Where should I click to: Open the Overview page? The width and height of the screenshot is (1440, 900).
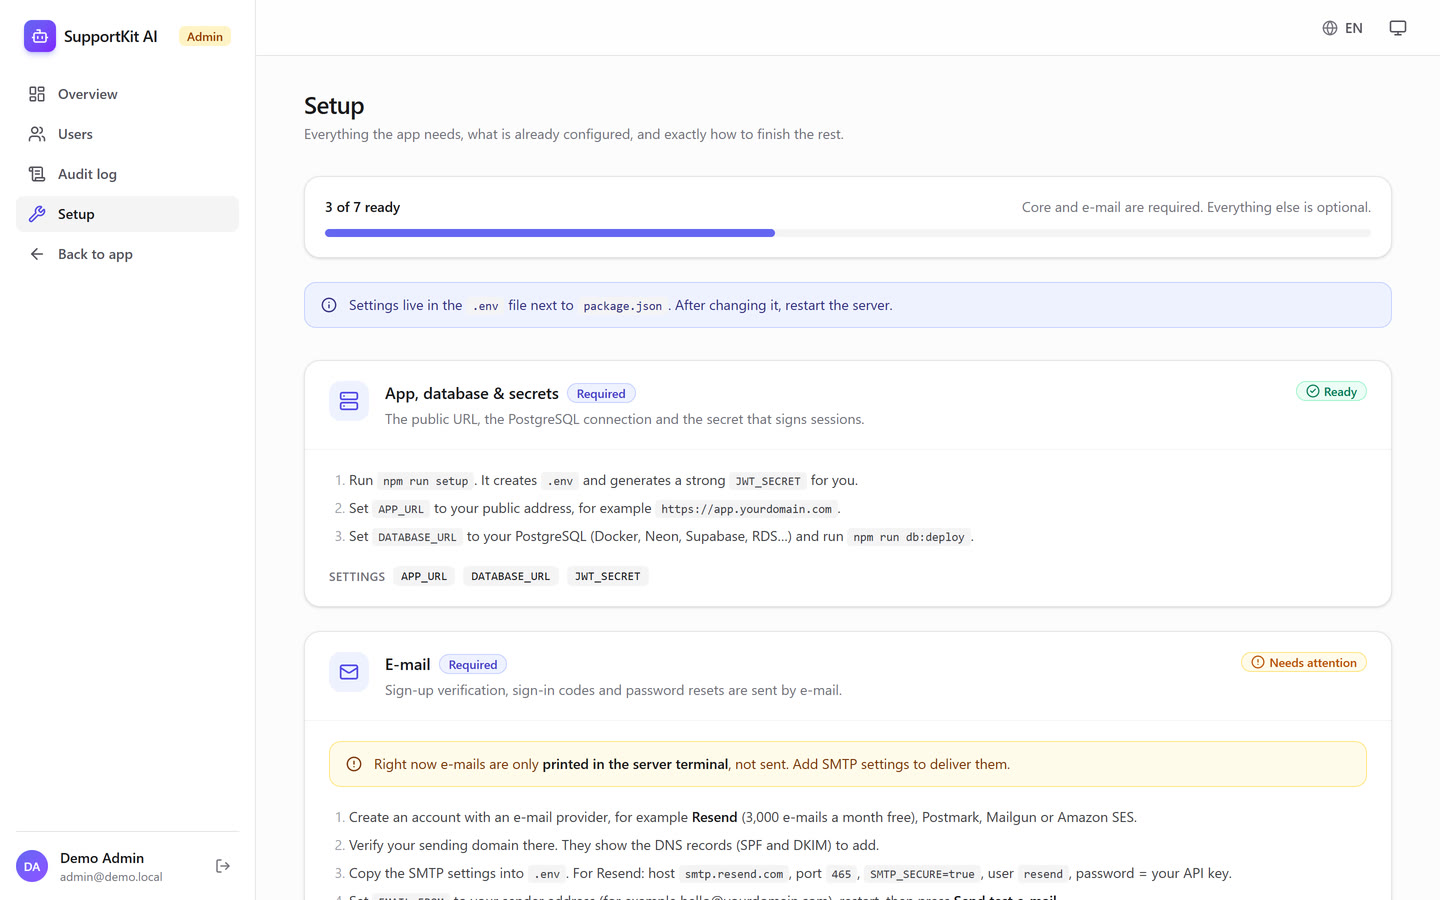point(127,94)
